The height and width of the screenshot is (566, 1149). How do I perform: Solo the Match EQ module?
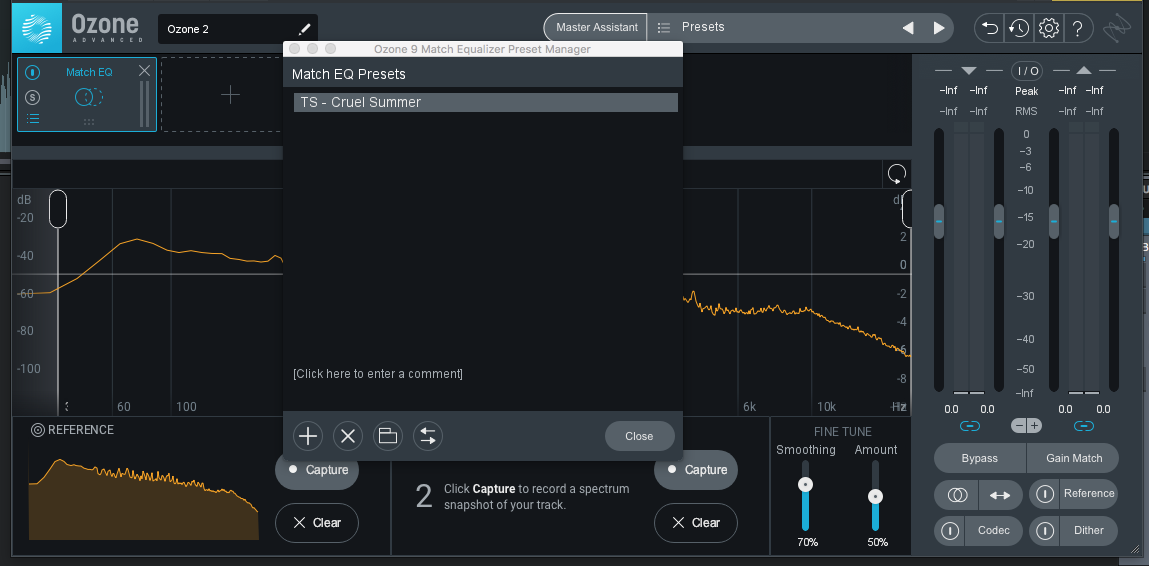coord(32,97)
